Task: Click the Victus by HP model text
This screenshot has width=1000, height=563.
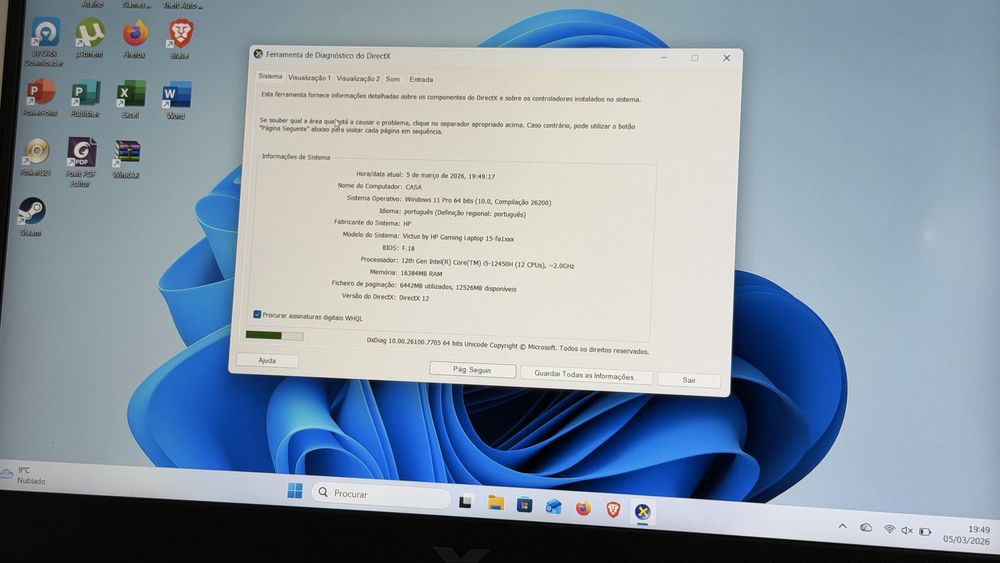Action: [x=458, y=237]
